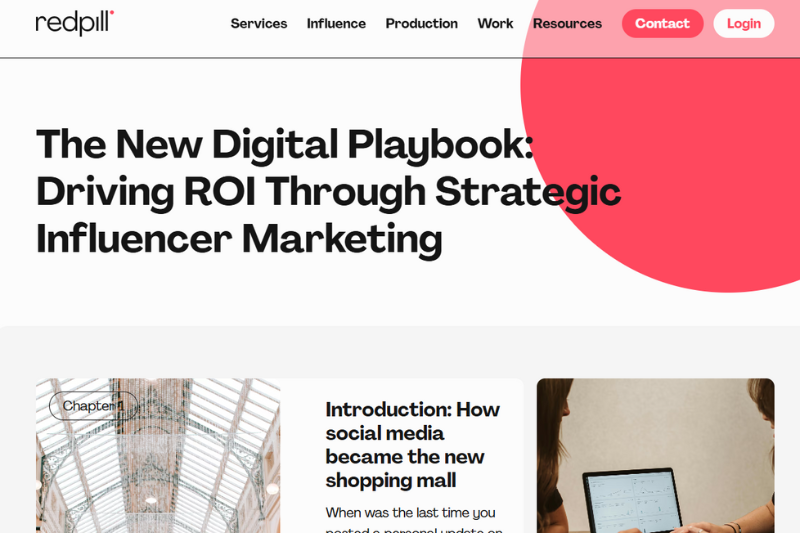Image resolution: width=800 pixels, height=533 pixels.
Task: Open the Work nav link
Action: pos(495,23)
